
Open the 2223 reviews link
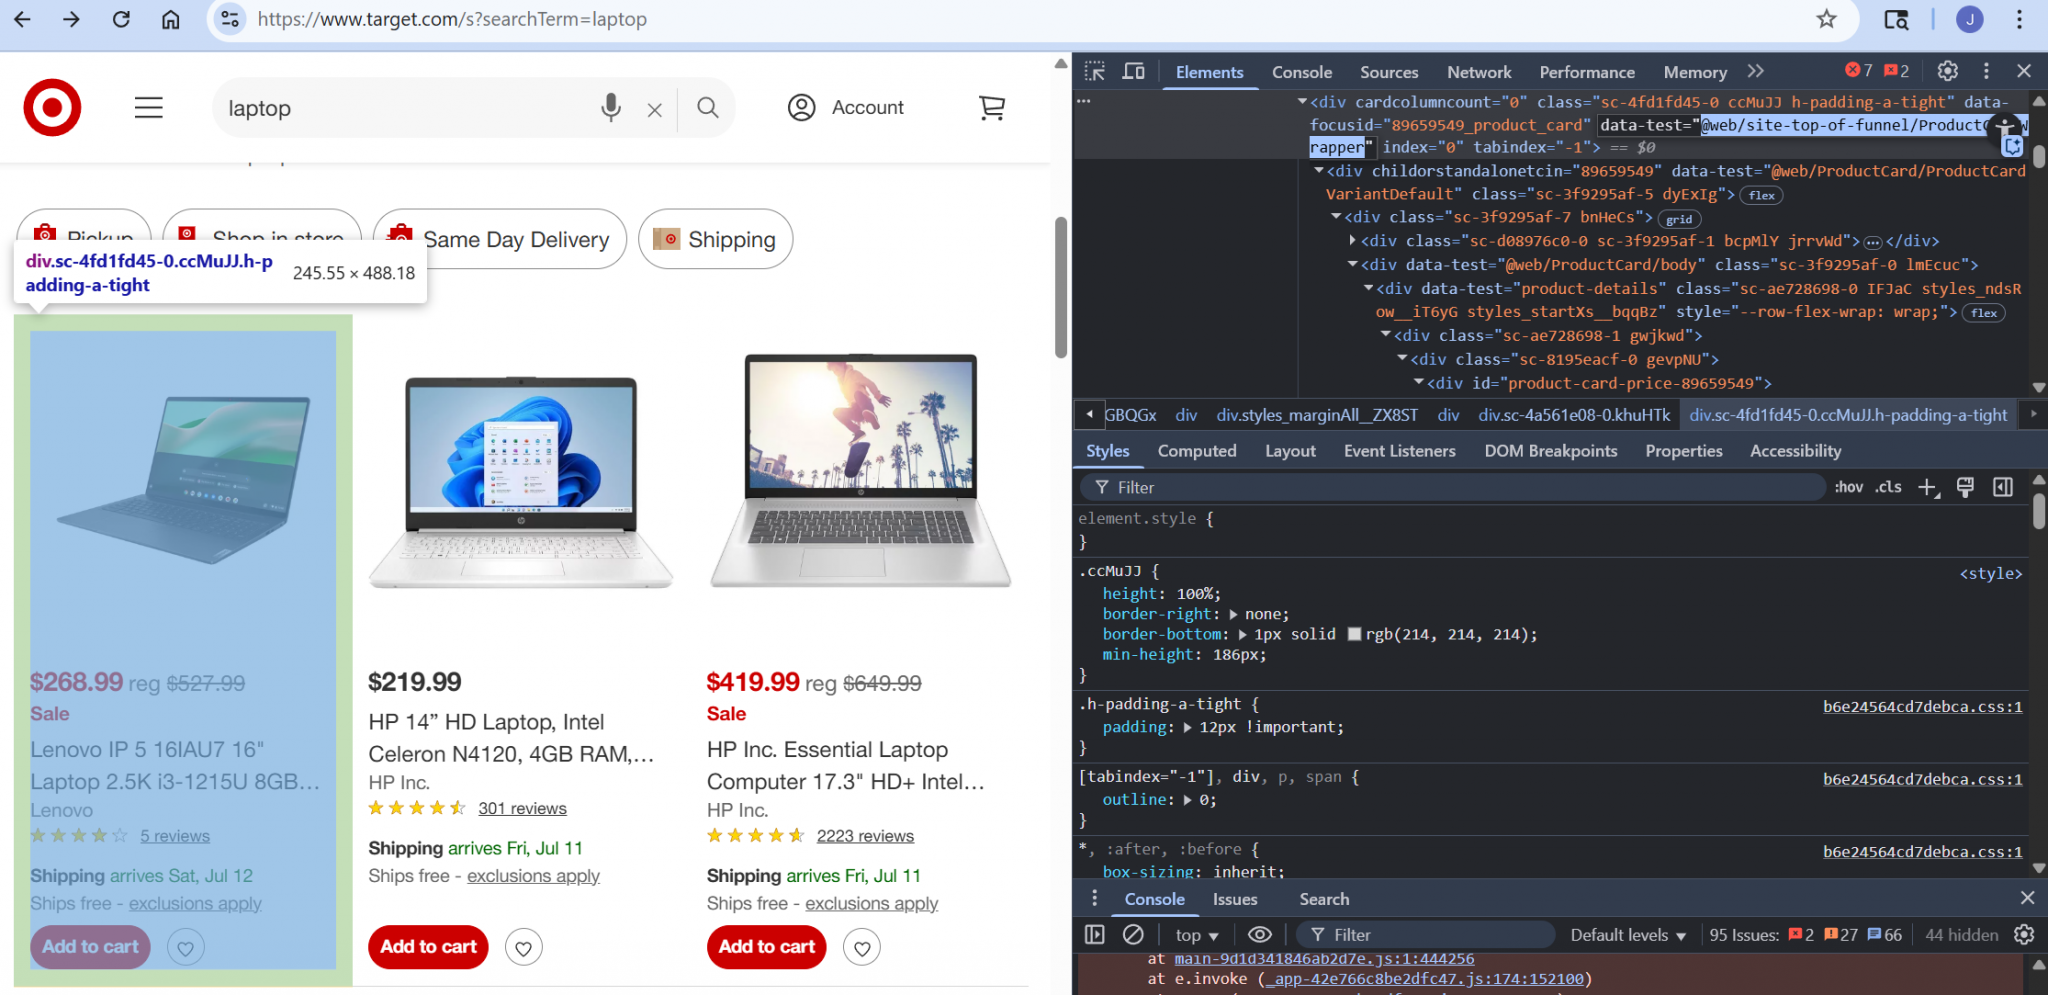click(866, 835)
